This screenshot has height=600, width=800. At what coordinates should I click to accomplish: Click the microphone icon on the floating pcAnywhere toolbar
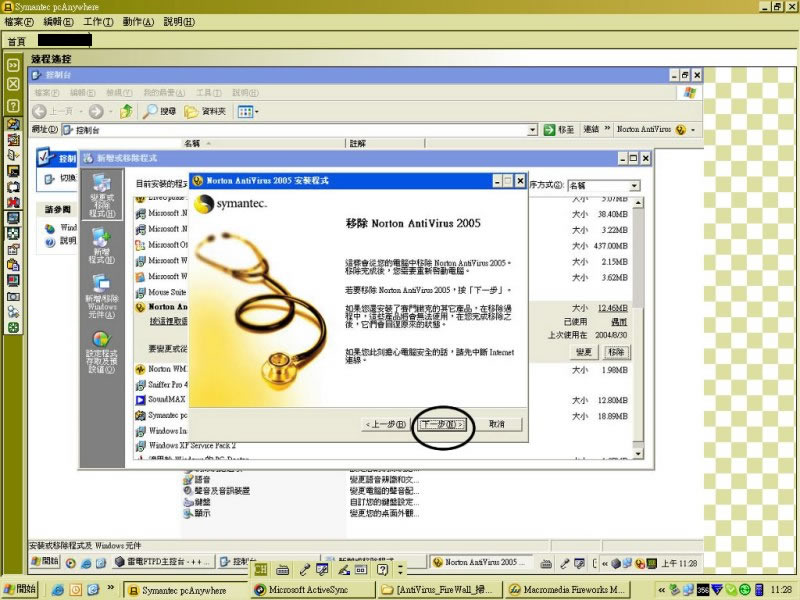click(305, 570)
